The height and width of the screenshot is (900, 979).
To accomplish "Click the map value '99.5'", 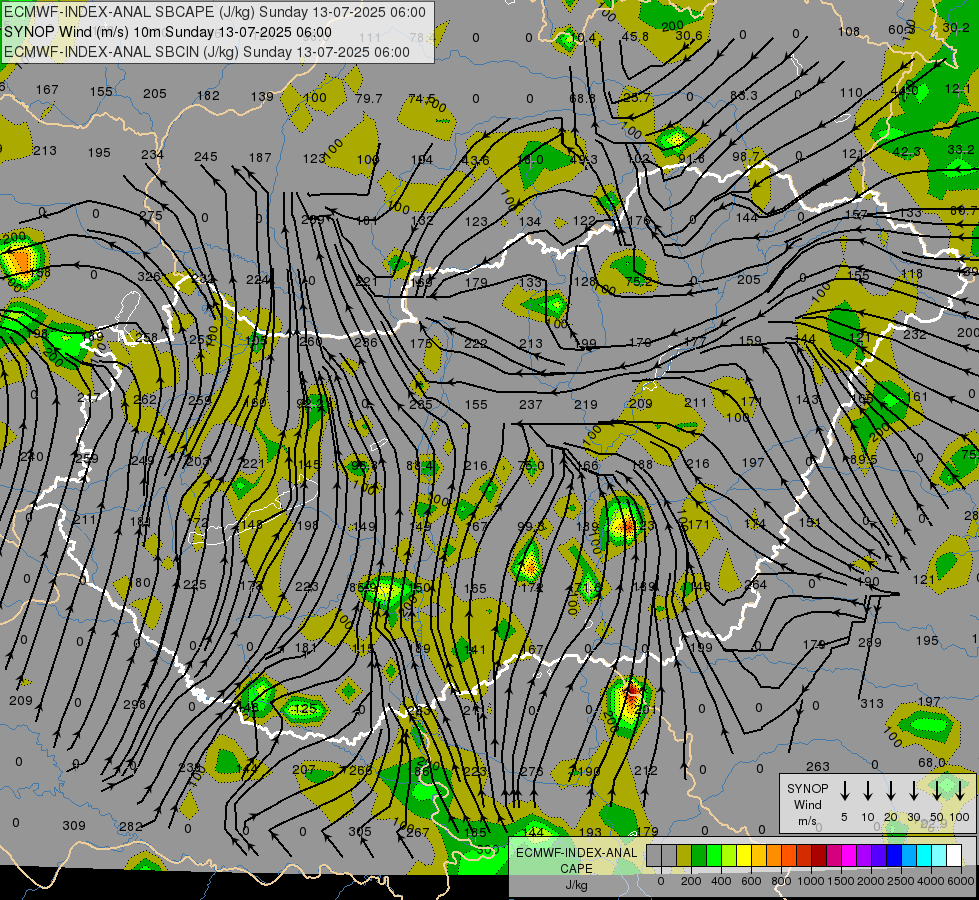I will [531, 527].
